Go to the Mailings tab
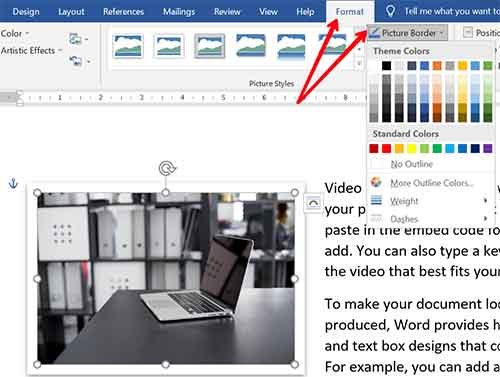 coord(179,12)
